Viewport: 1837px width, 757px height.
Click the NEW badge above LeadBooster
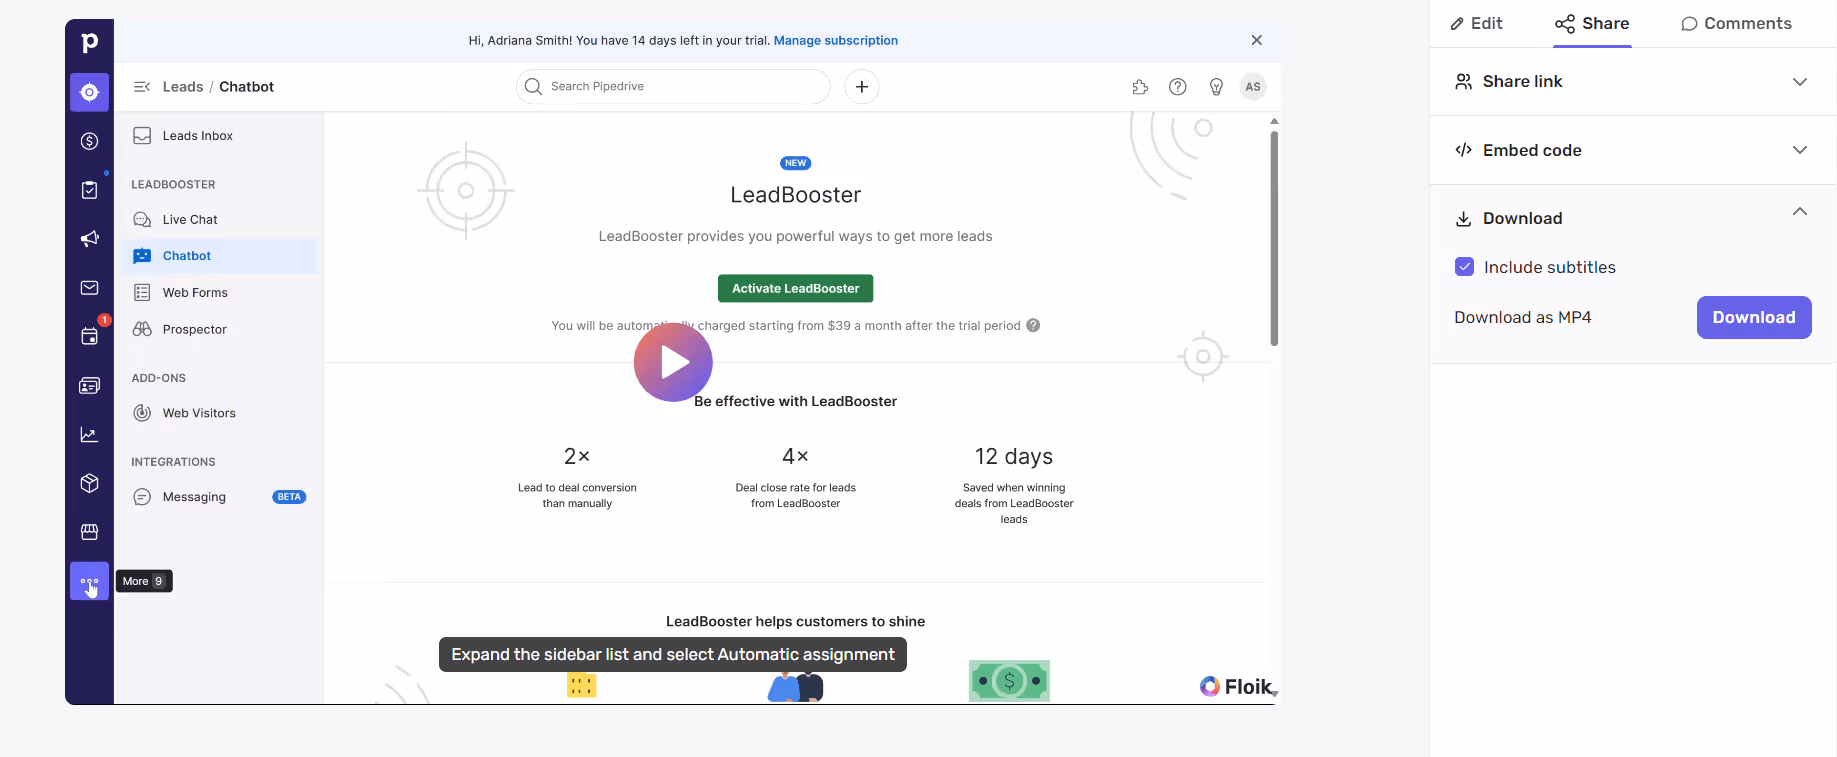coord(795,163)
